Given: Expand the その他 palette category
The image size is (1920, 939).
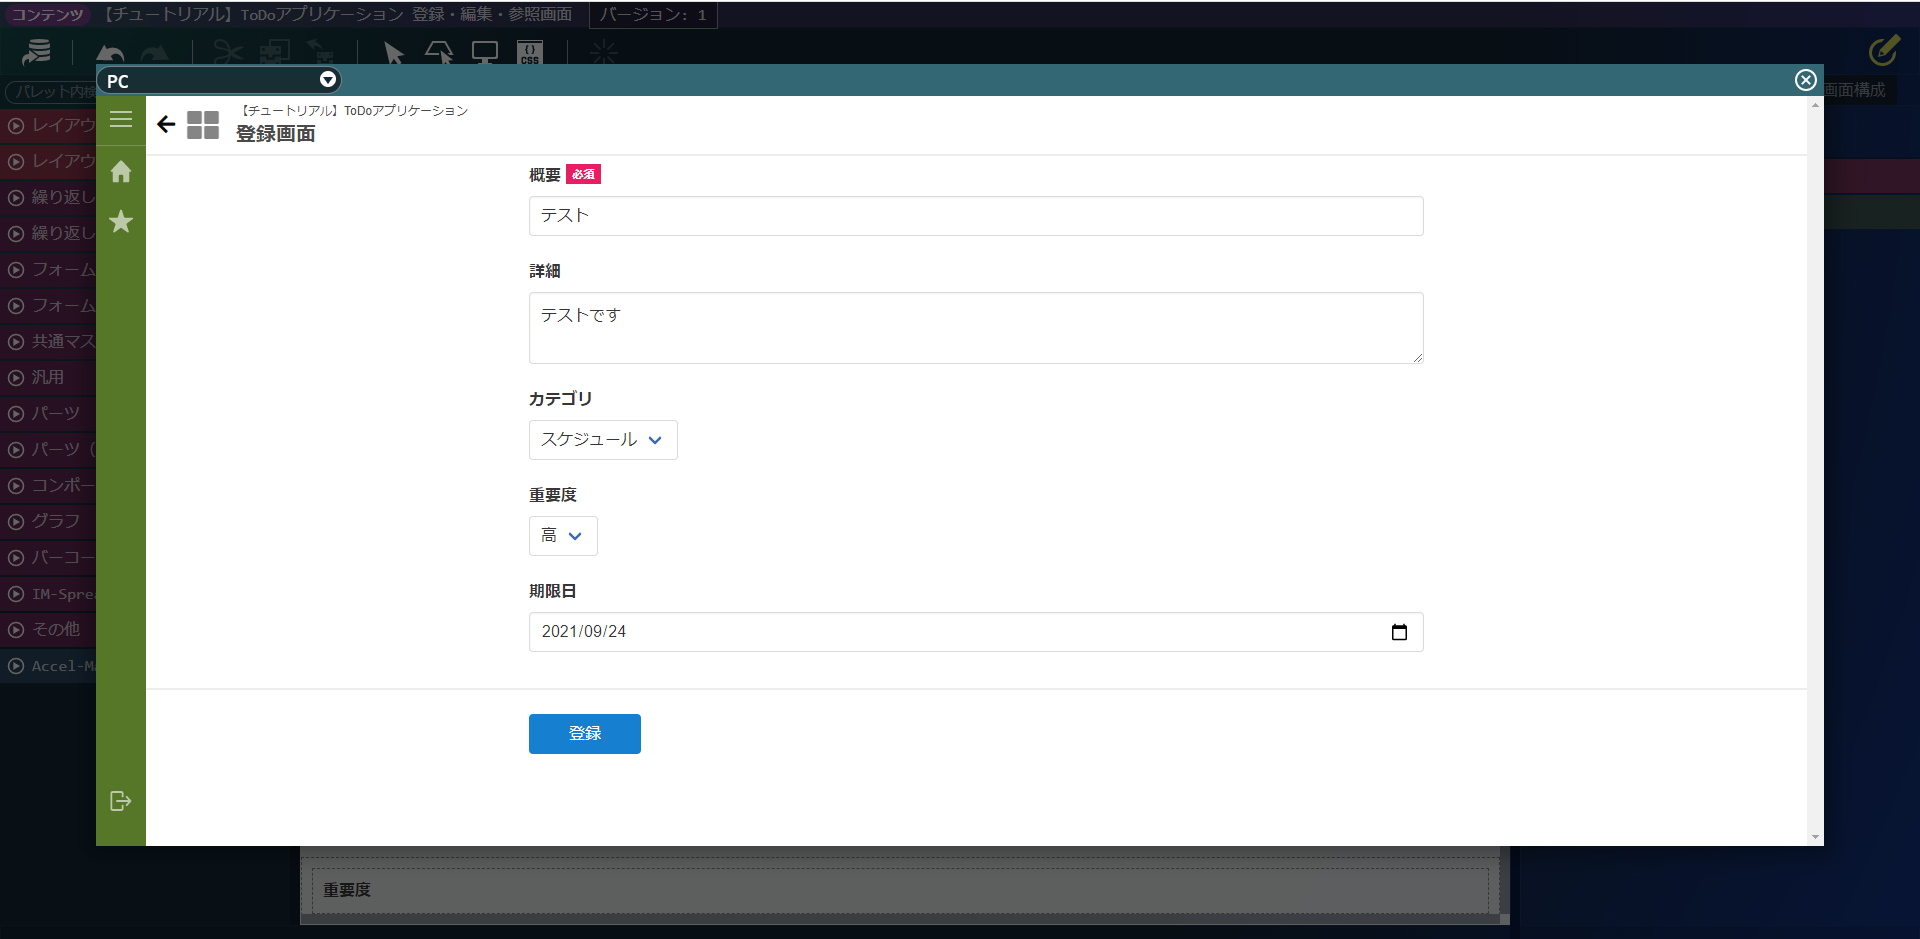Looking at the screenshot, I should click(48, 629).
